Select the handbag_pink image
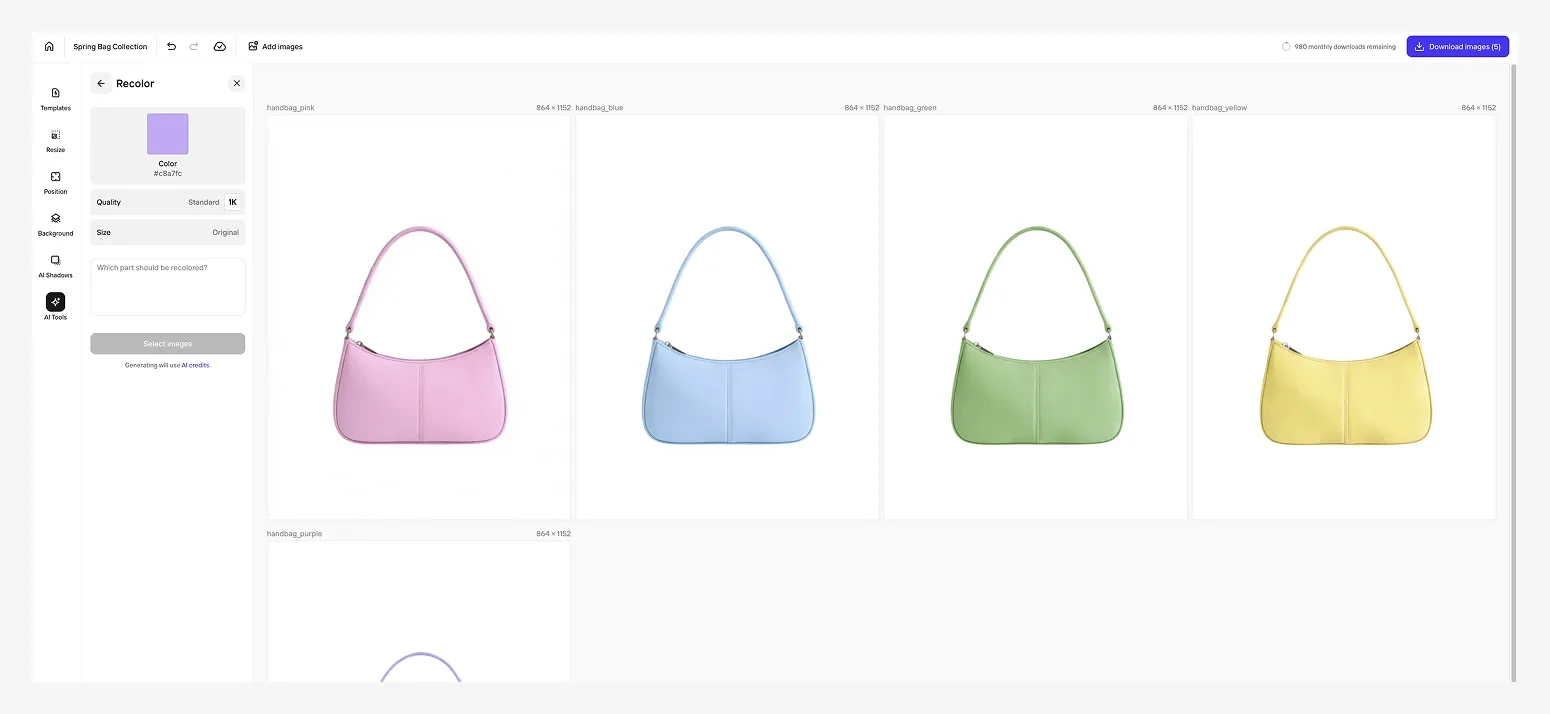The image size is (1550, 714). point(419,317)
